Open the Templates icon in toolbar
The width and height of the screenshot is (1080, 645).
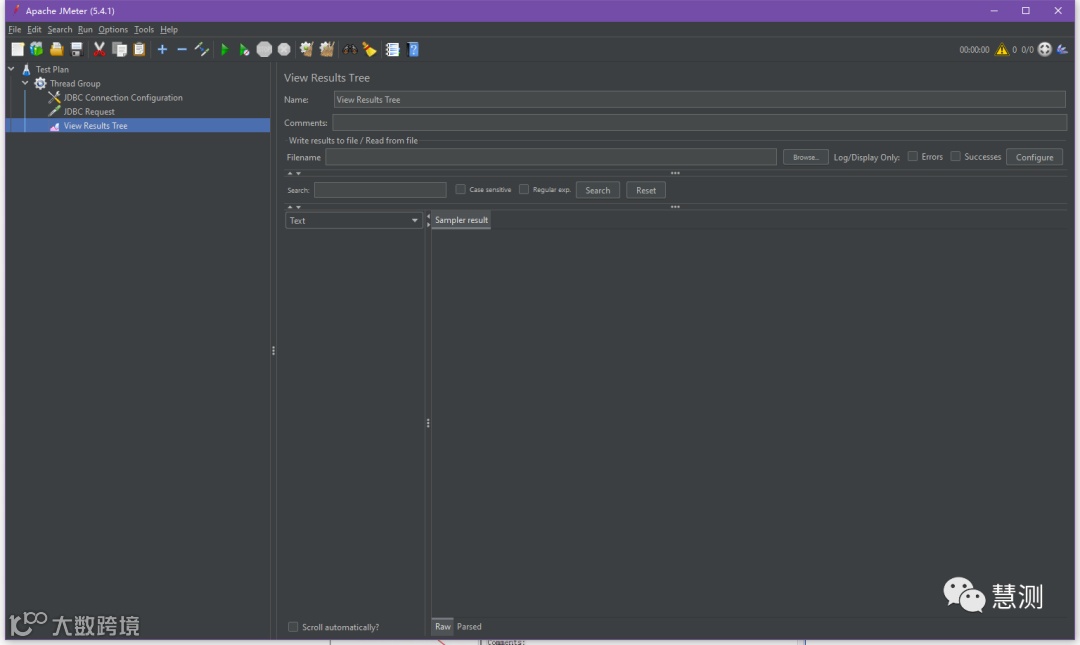(37, 49)
